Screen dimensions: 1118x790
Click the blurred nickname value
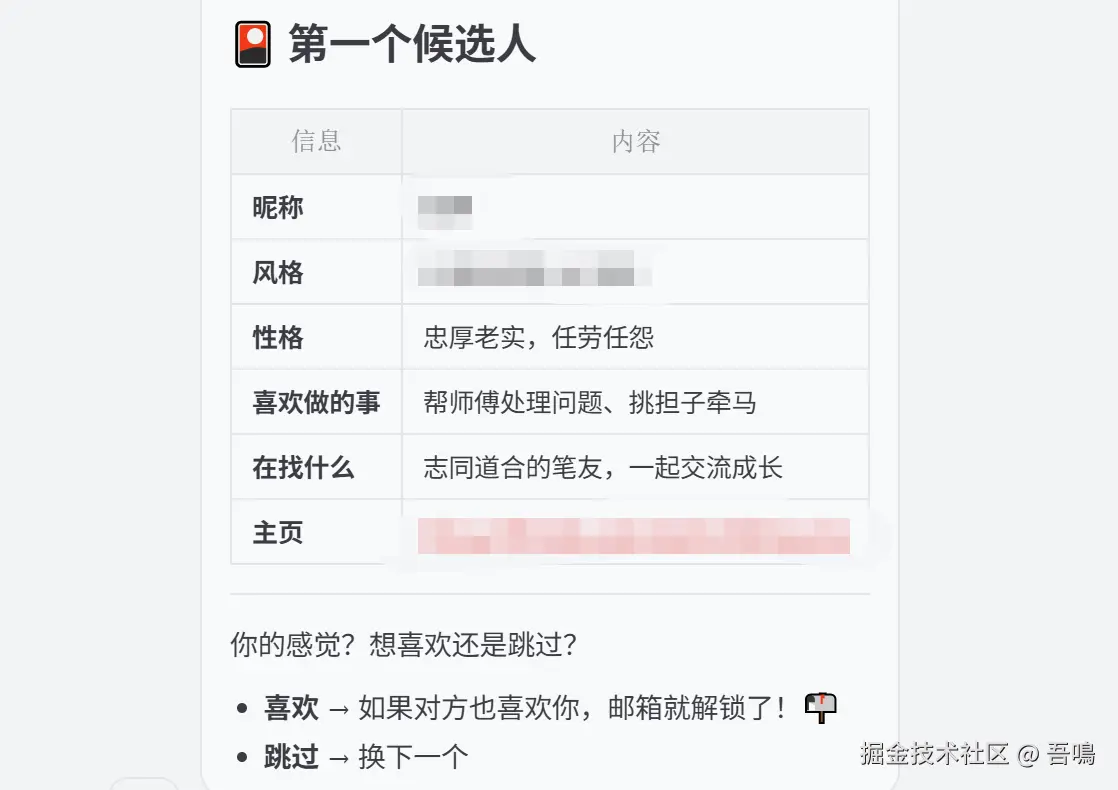pos(445,207)
